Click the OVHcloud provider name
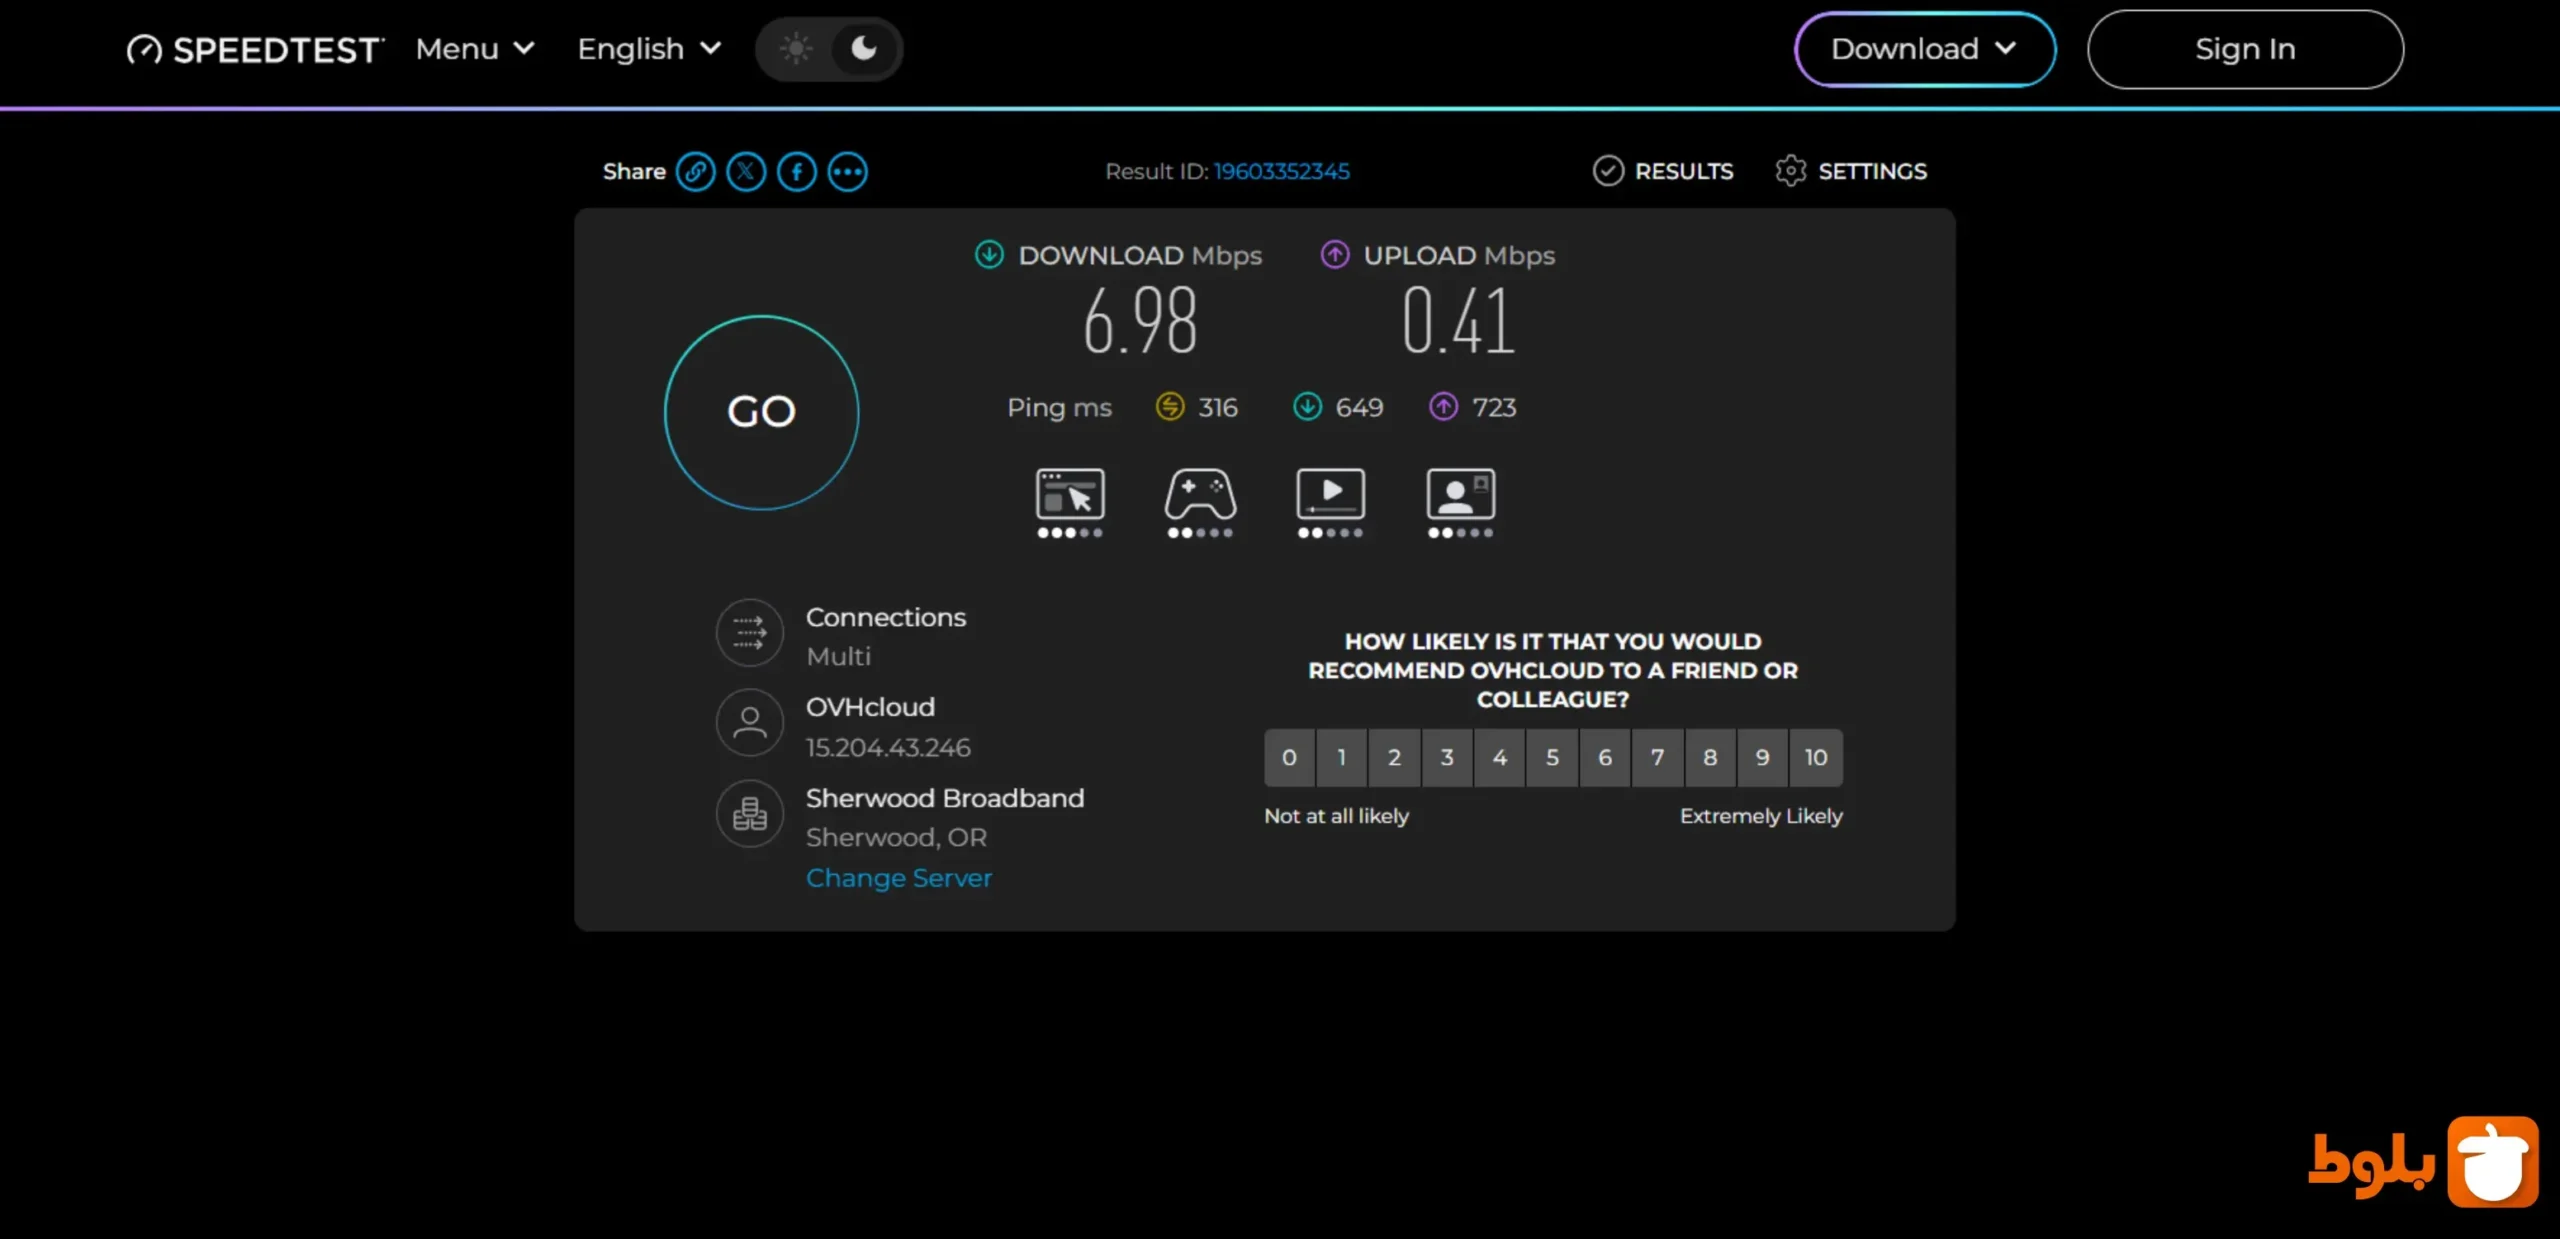This screenshot has width=2560, height=1239. (x=870, y=707)
